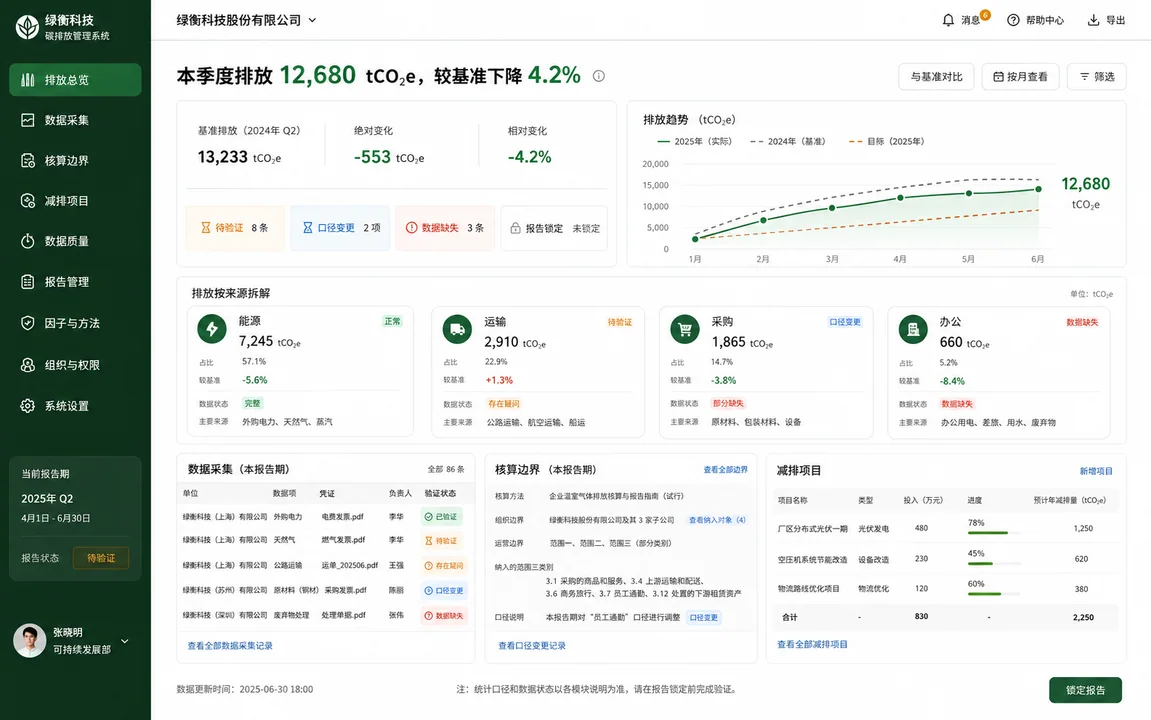Click 查看口径变更记录 link

click(x=532, y=646)
